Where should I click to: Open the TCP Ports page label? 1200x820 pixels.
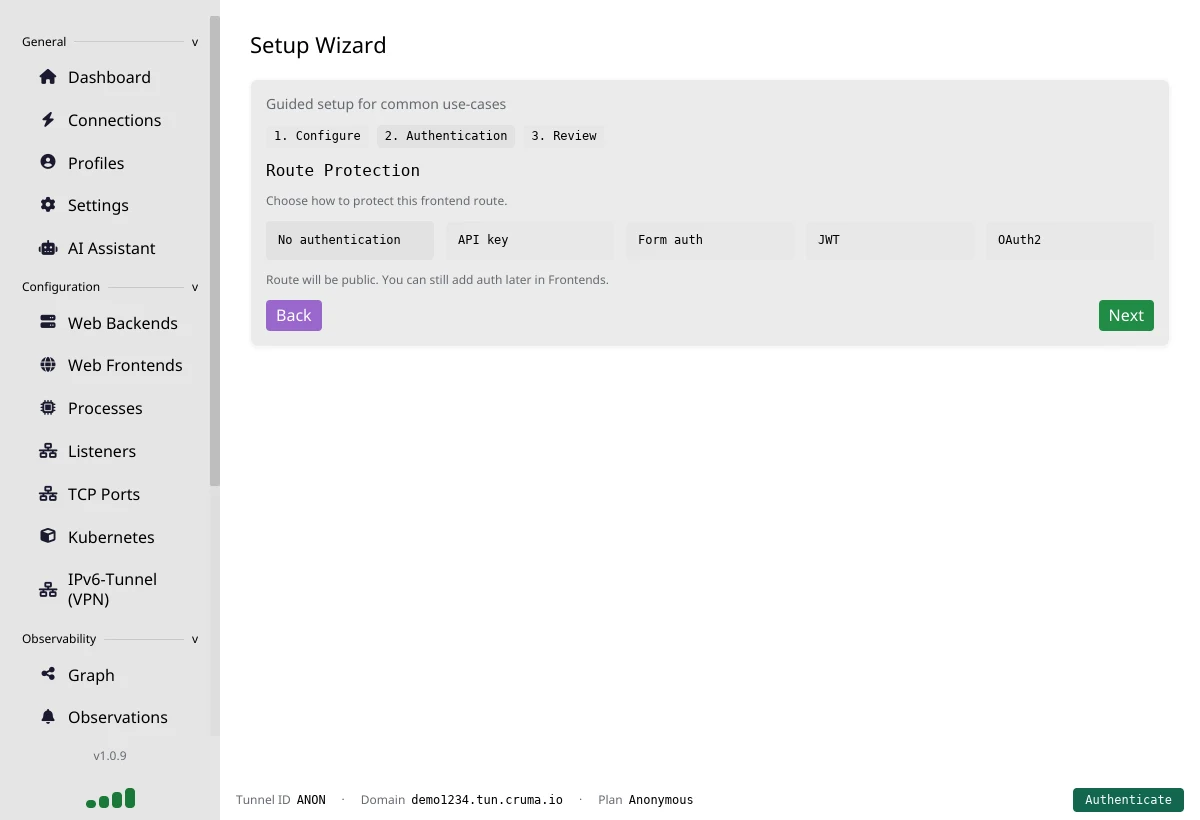coord(104,494)
